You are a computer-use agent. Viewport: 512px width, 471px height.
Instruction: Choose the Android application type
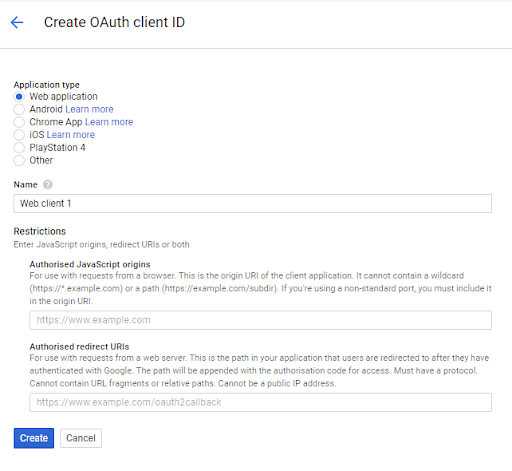coord(19,109)
